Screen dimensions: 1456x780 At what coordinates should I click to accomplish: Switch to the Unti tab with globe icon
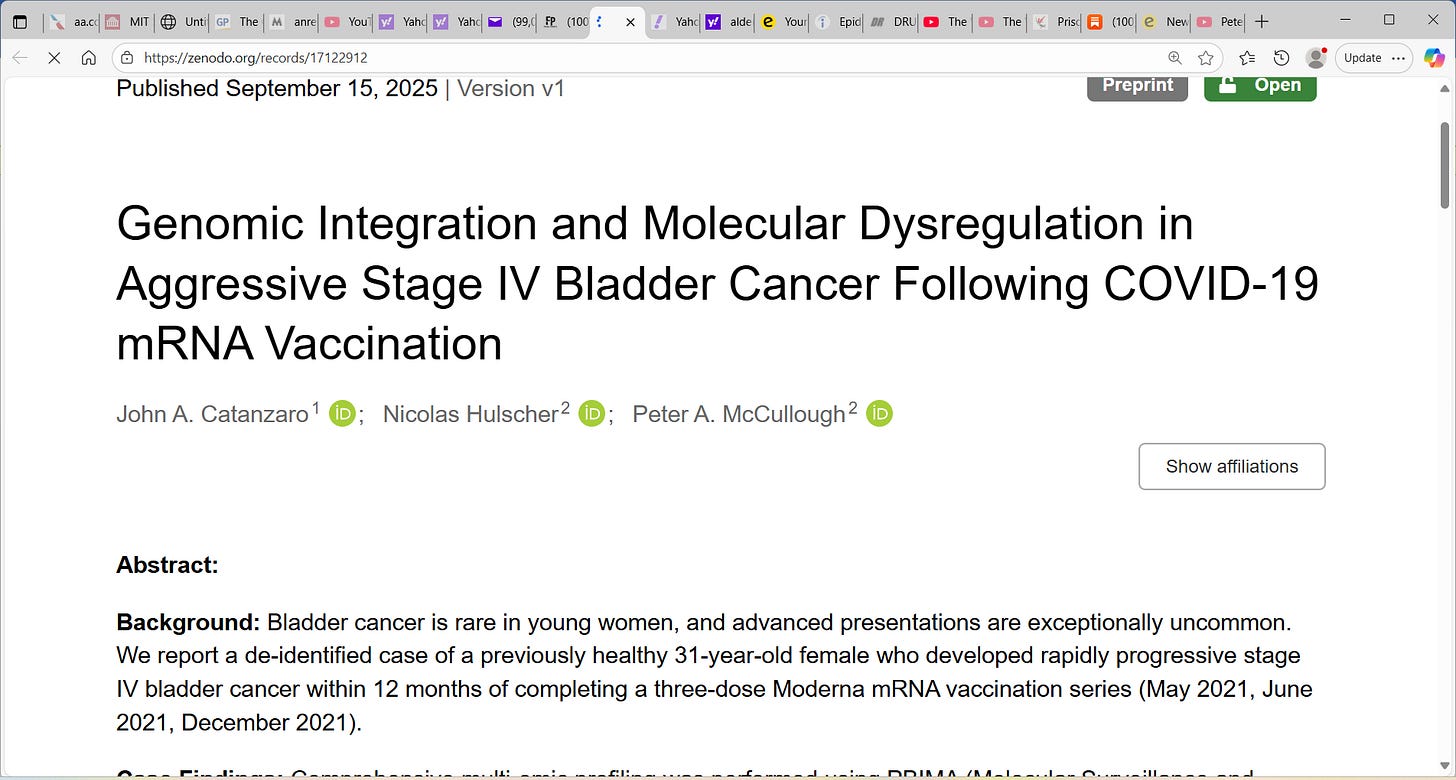[182, 21]
